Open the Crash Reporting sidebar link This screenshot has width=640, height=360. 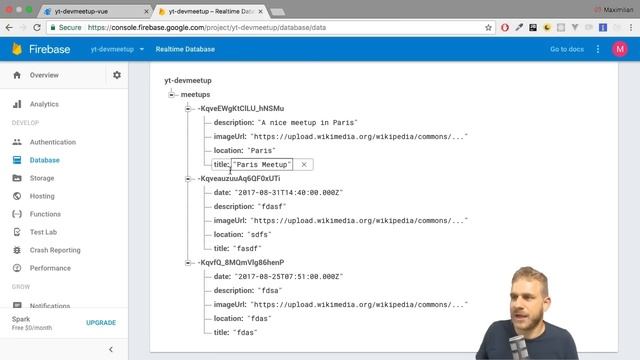(x=55, y=250)
